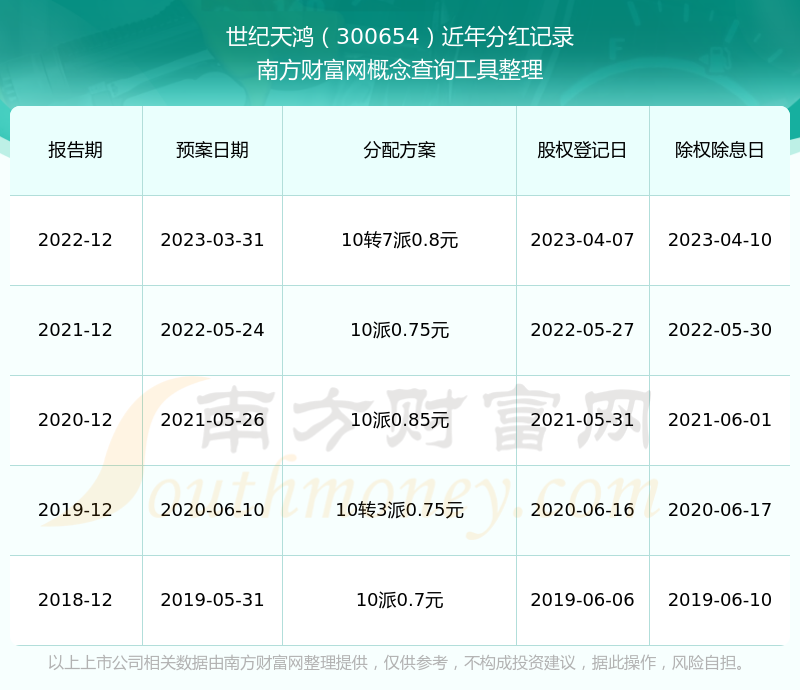The image size is (800, 690).
Task: Click record date 2021-05-31
Action: coord(582,420)
